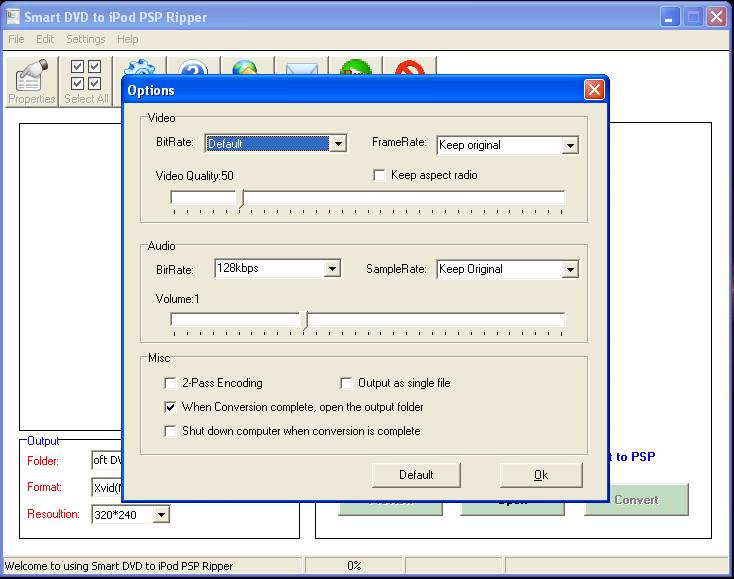Click the Volume slider thumb
734x579 pixels.
tap(305, 321)
